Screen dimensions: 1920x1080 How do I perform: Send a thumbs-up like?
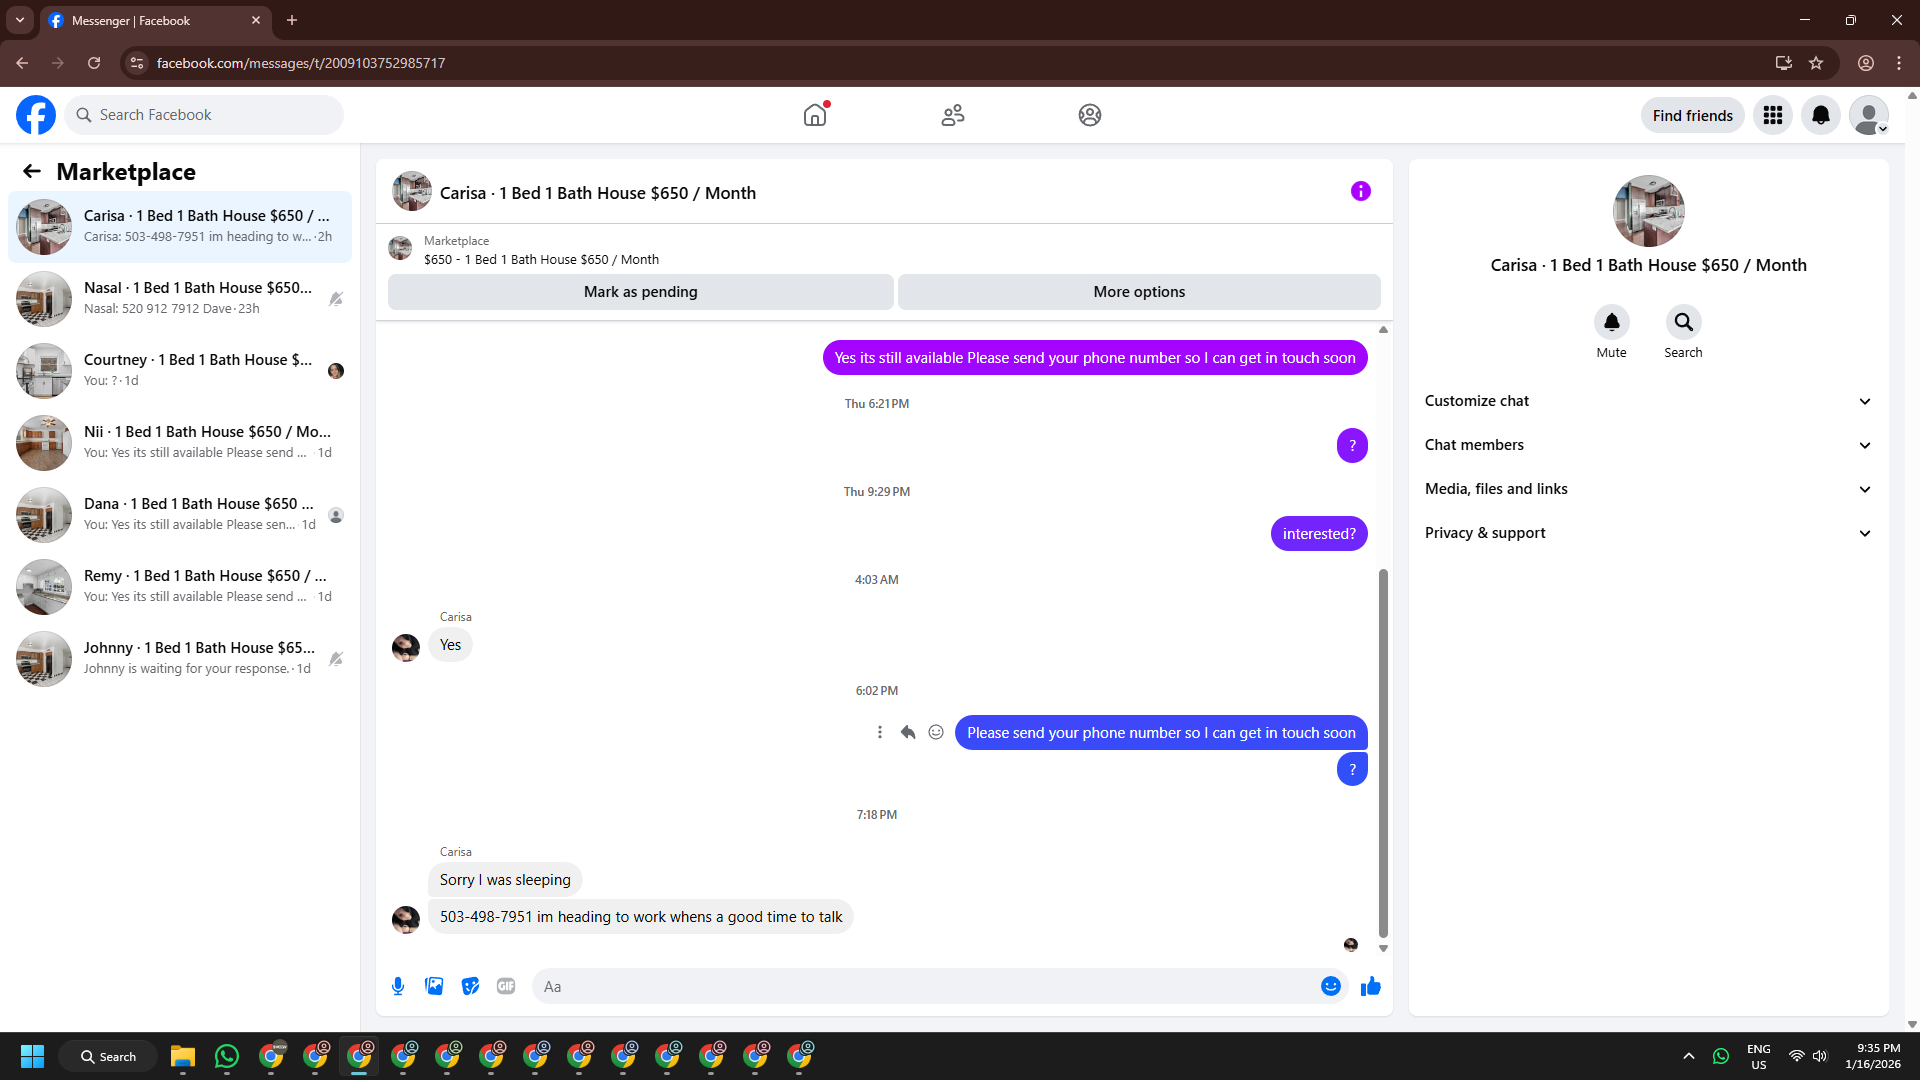click(1370, 986)
